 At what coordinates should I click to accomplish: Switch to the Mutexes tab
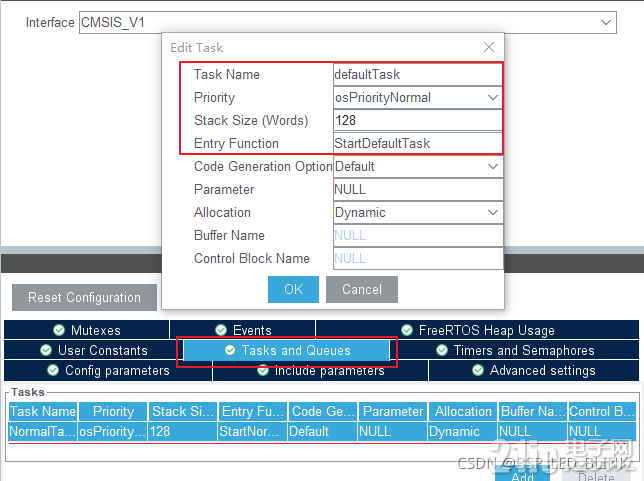pyautogui.click(x=87, y=330)
